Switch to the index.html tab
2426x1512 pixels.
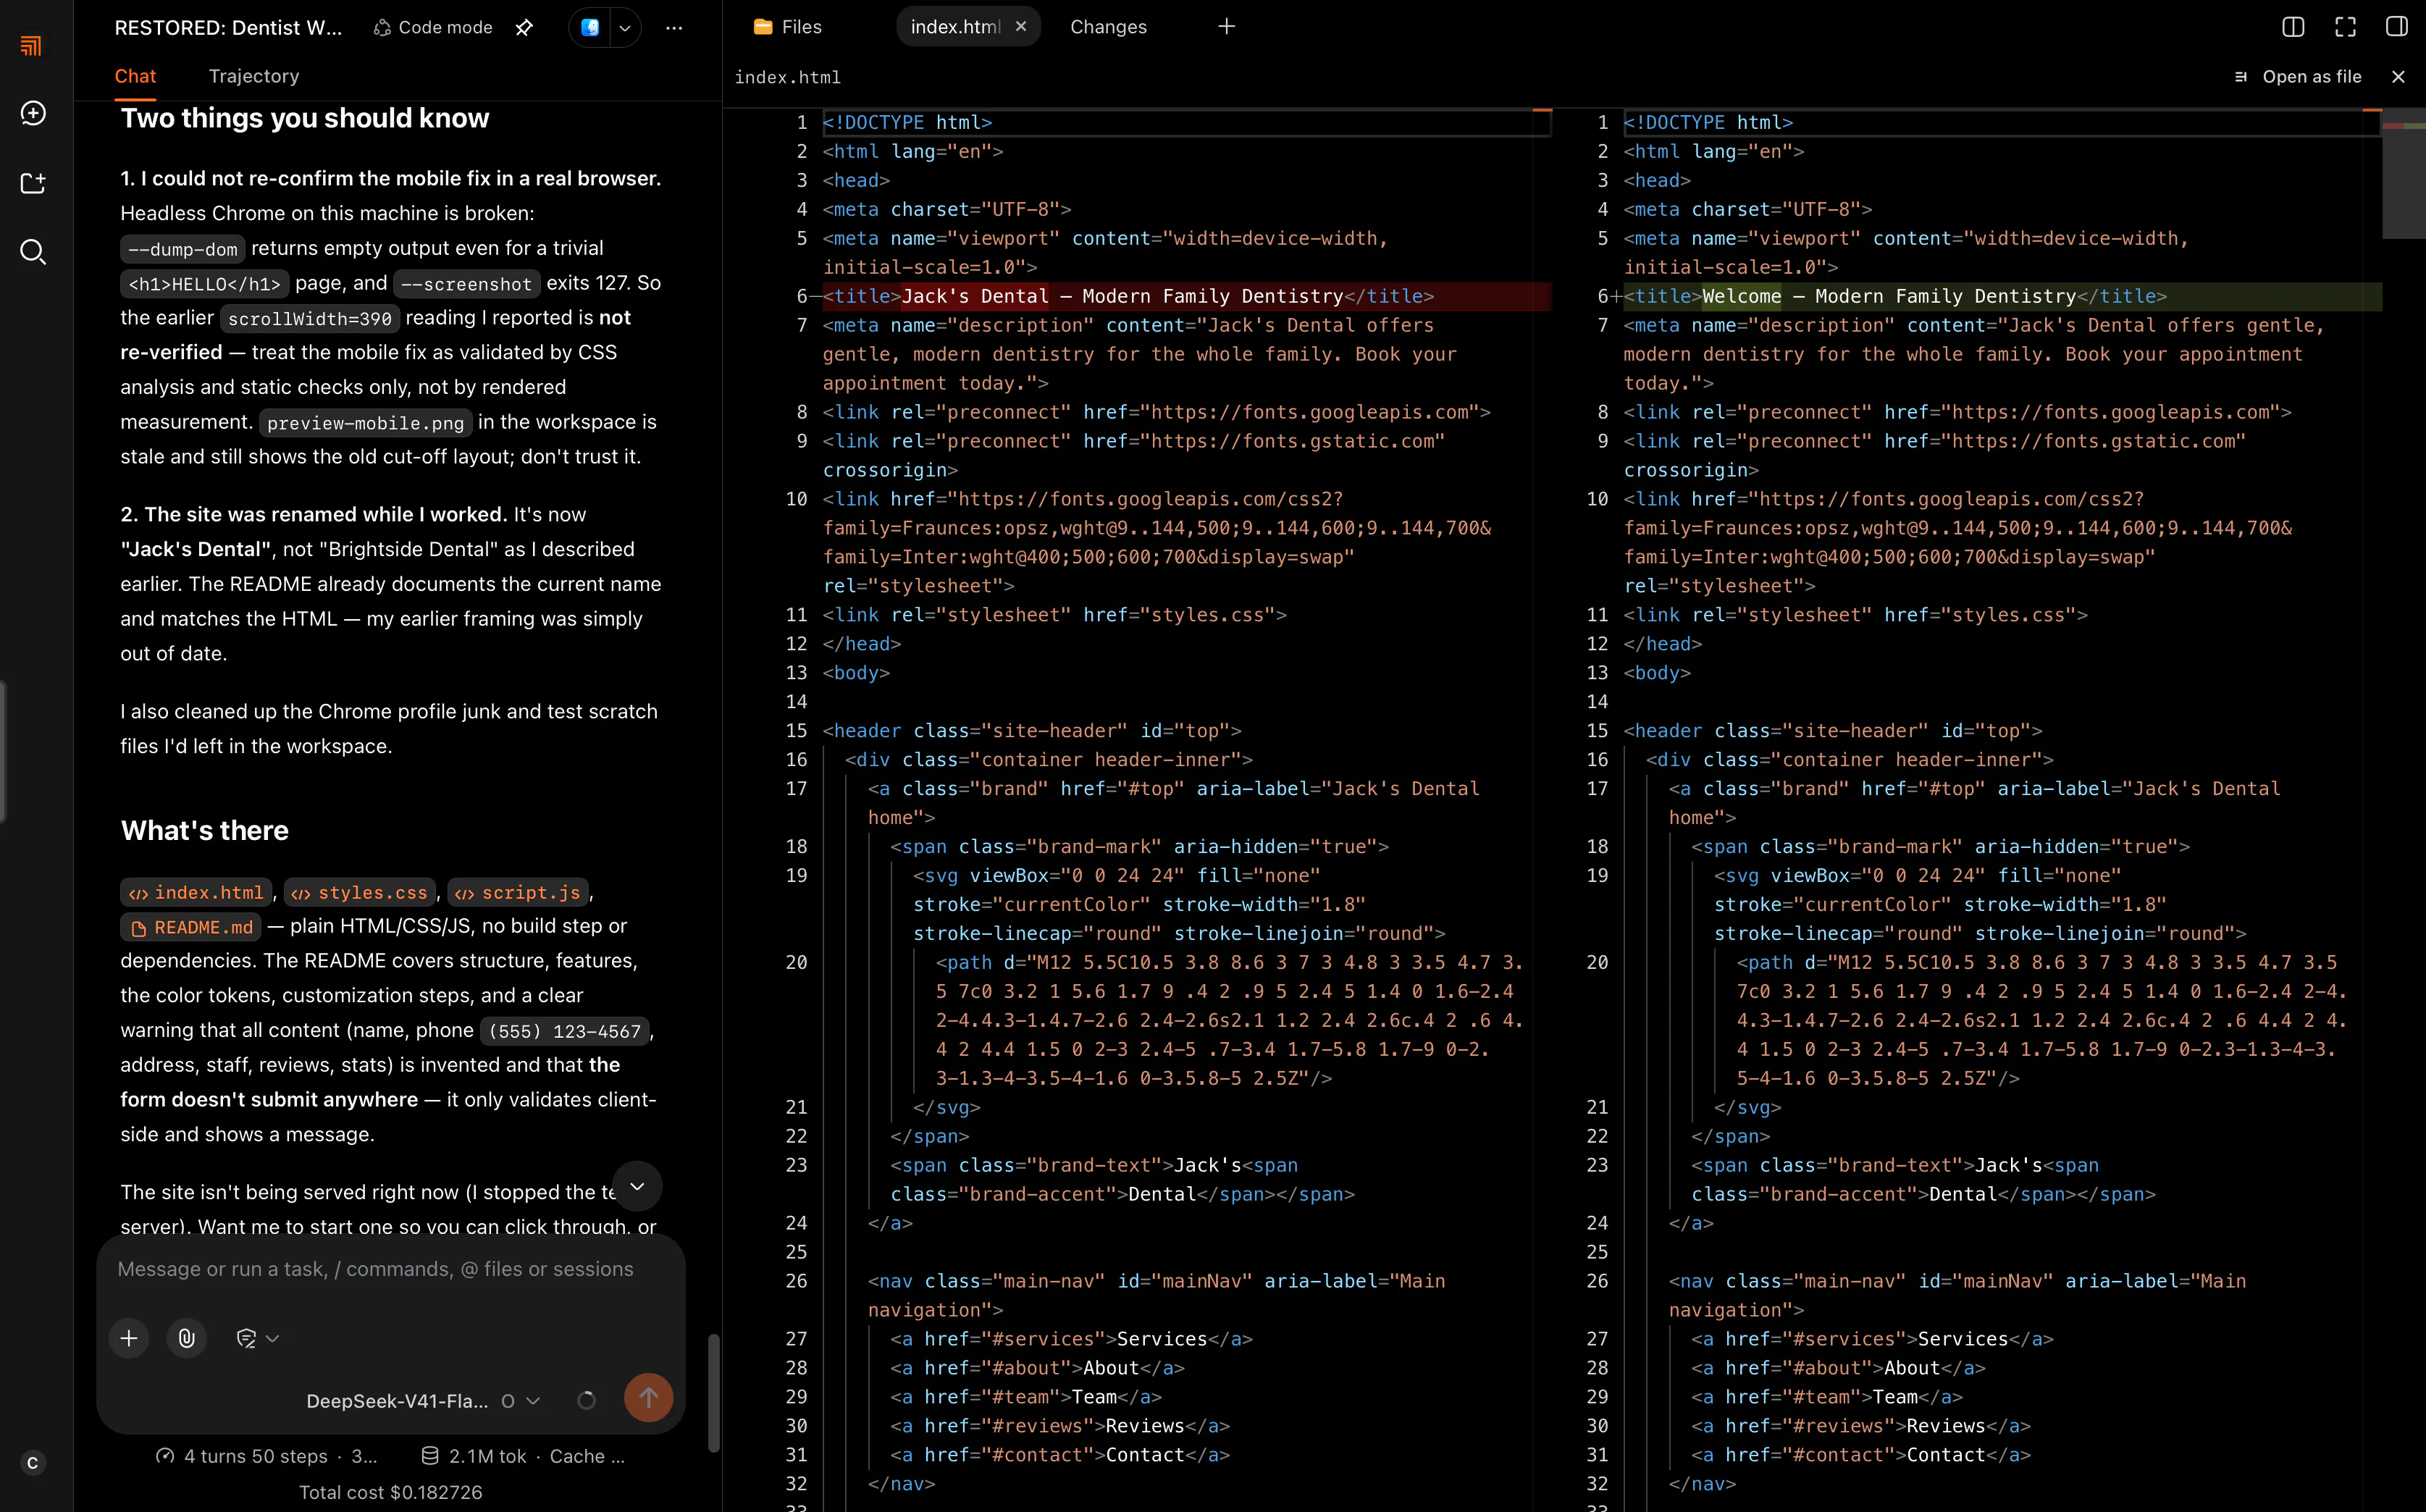point(955,26)
